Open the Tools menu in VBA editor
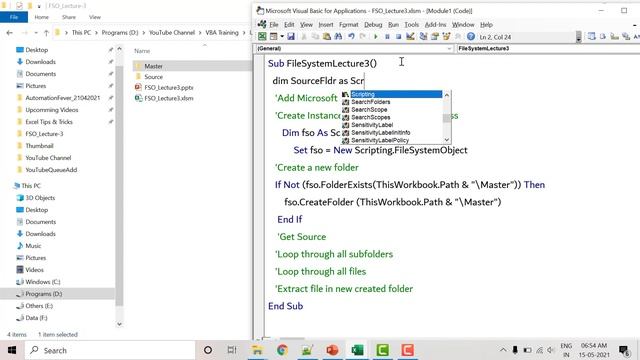Image resolution: width=640 pixels, height=360 pixels. tap(411, 24)
